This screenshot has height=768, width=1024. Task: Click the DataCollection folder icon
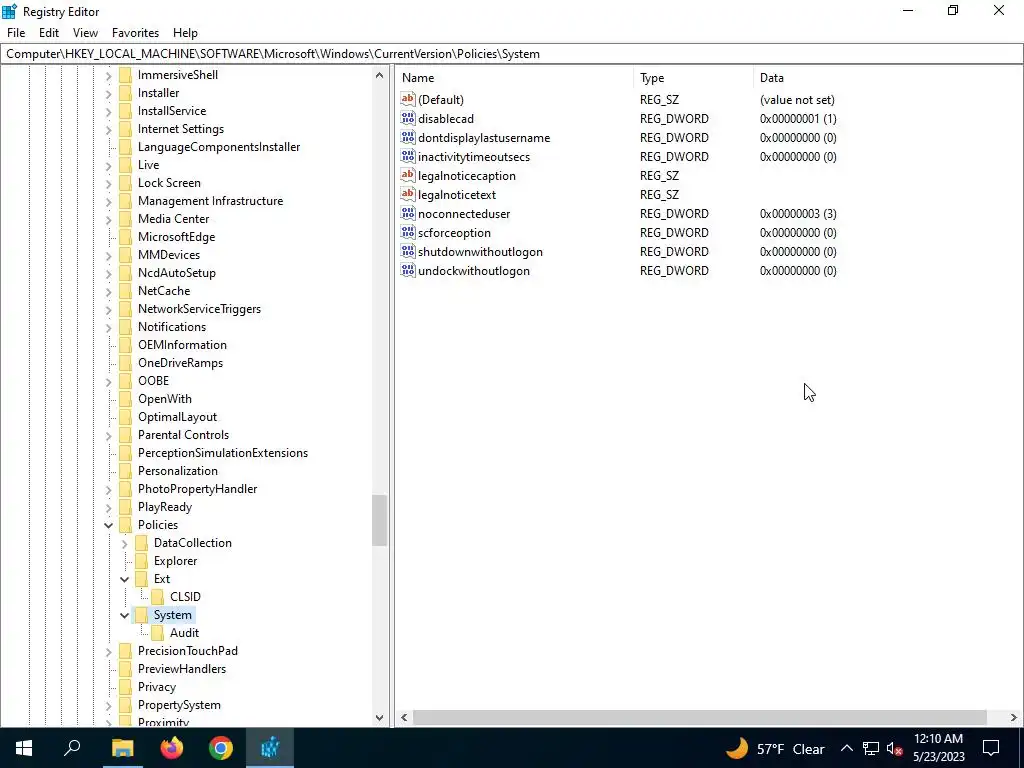pyautogui.click(x=141, y=543)
